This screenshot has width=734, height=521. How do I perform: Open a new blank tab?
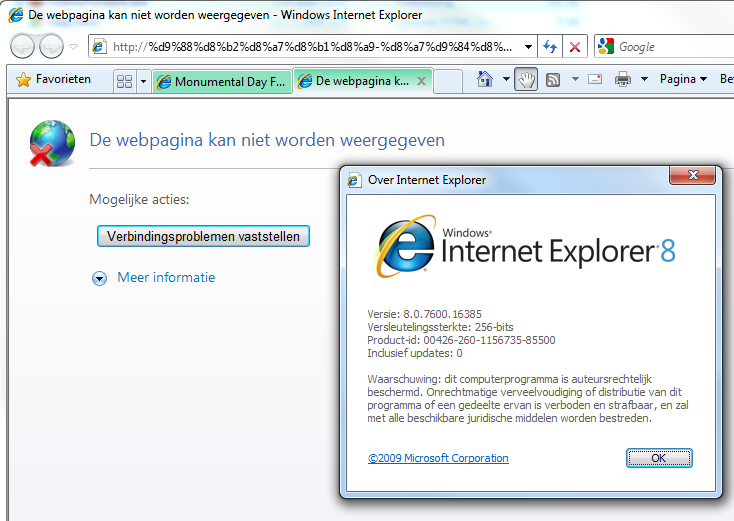[448, 81]
